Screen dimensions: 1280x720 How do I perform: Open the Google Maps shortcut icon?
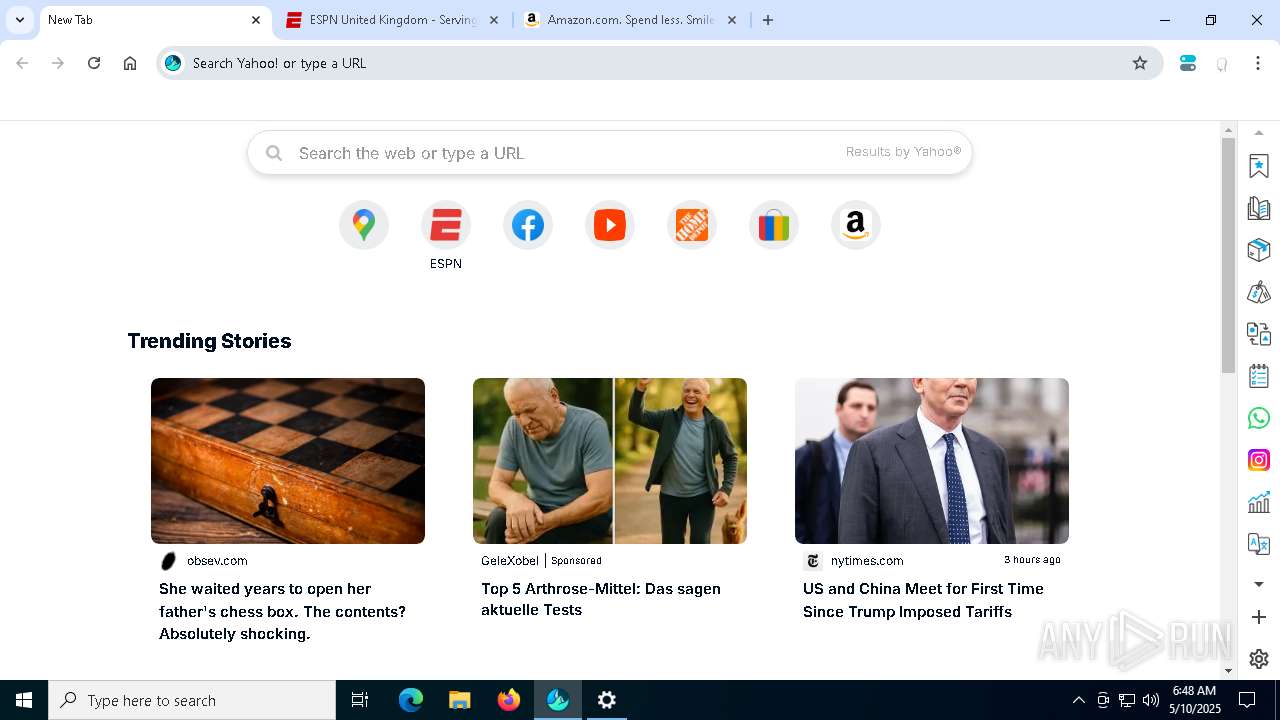click(x=364, y=225)
